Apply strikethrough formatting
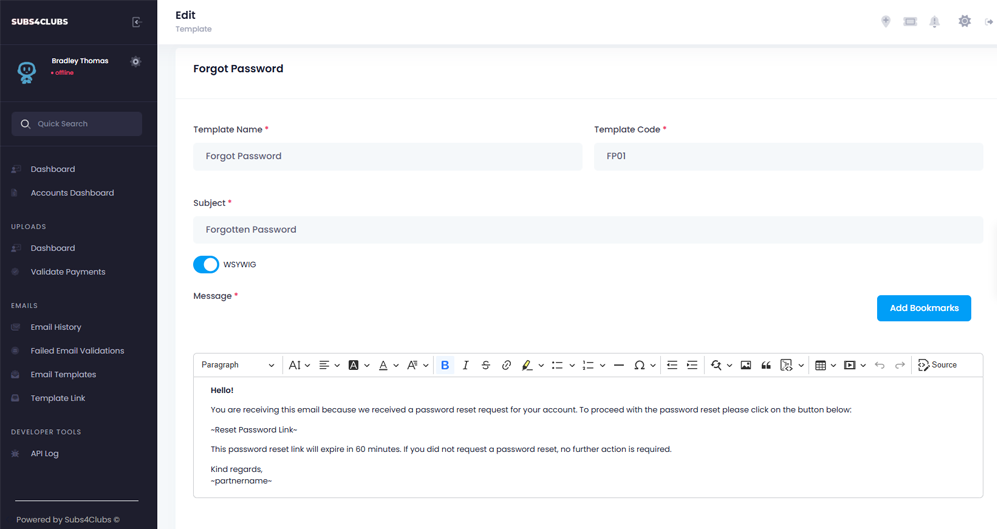 coord(486,366)
